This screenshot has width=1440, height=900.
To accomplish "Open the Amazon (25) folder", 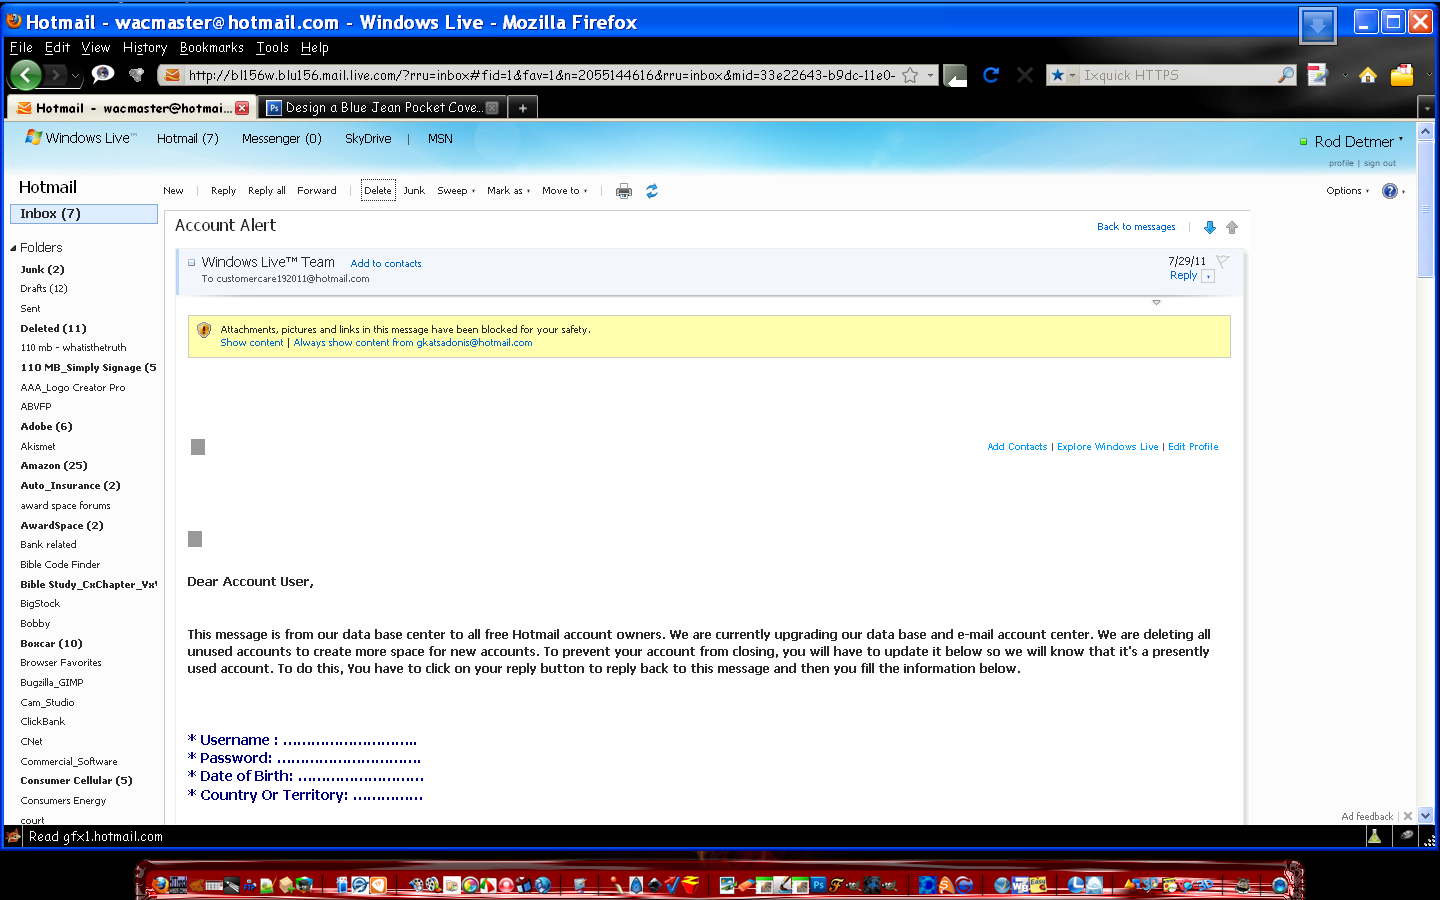I will click(54, 466).
